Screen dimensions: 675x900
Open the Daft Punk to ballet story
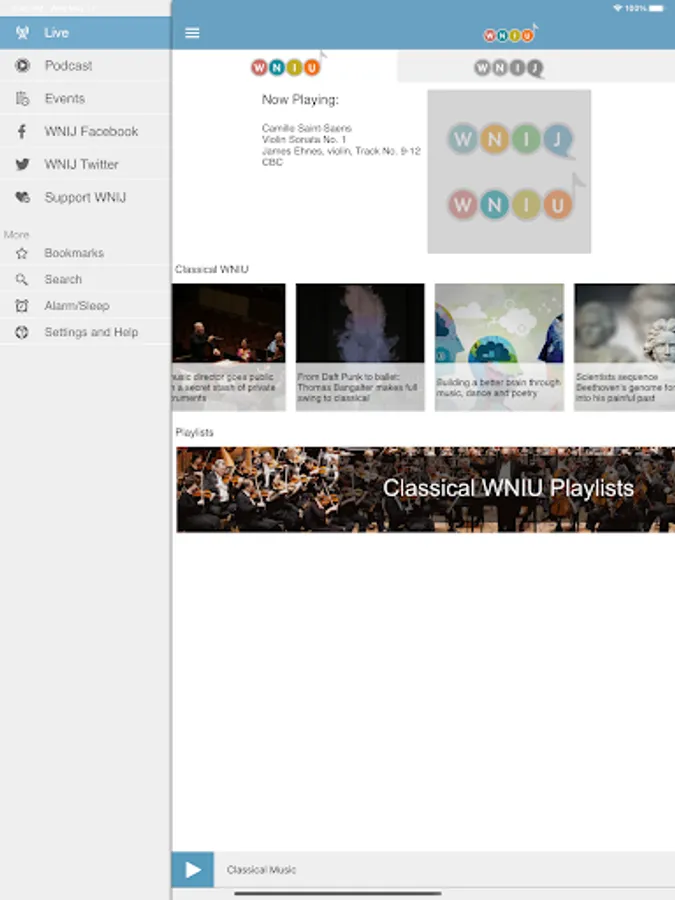pos(360,347)
